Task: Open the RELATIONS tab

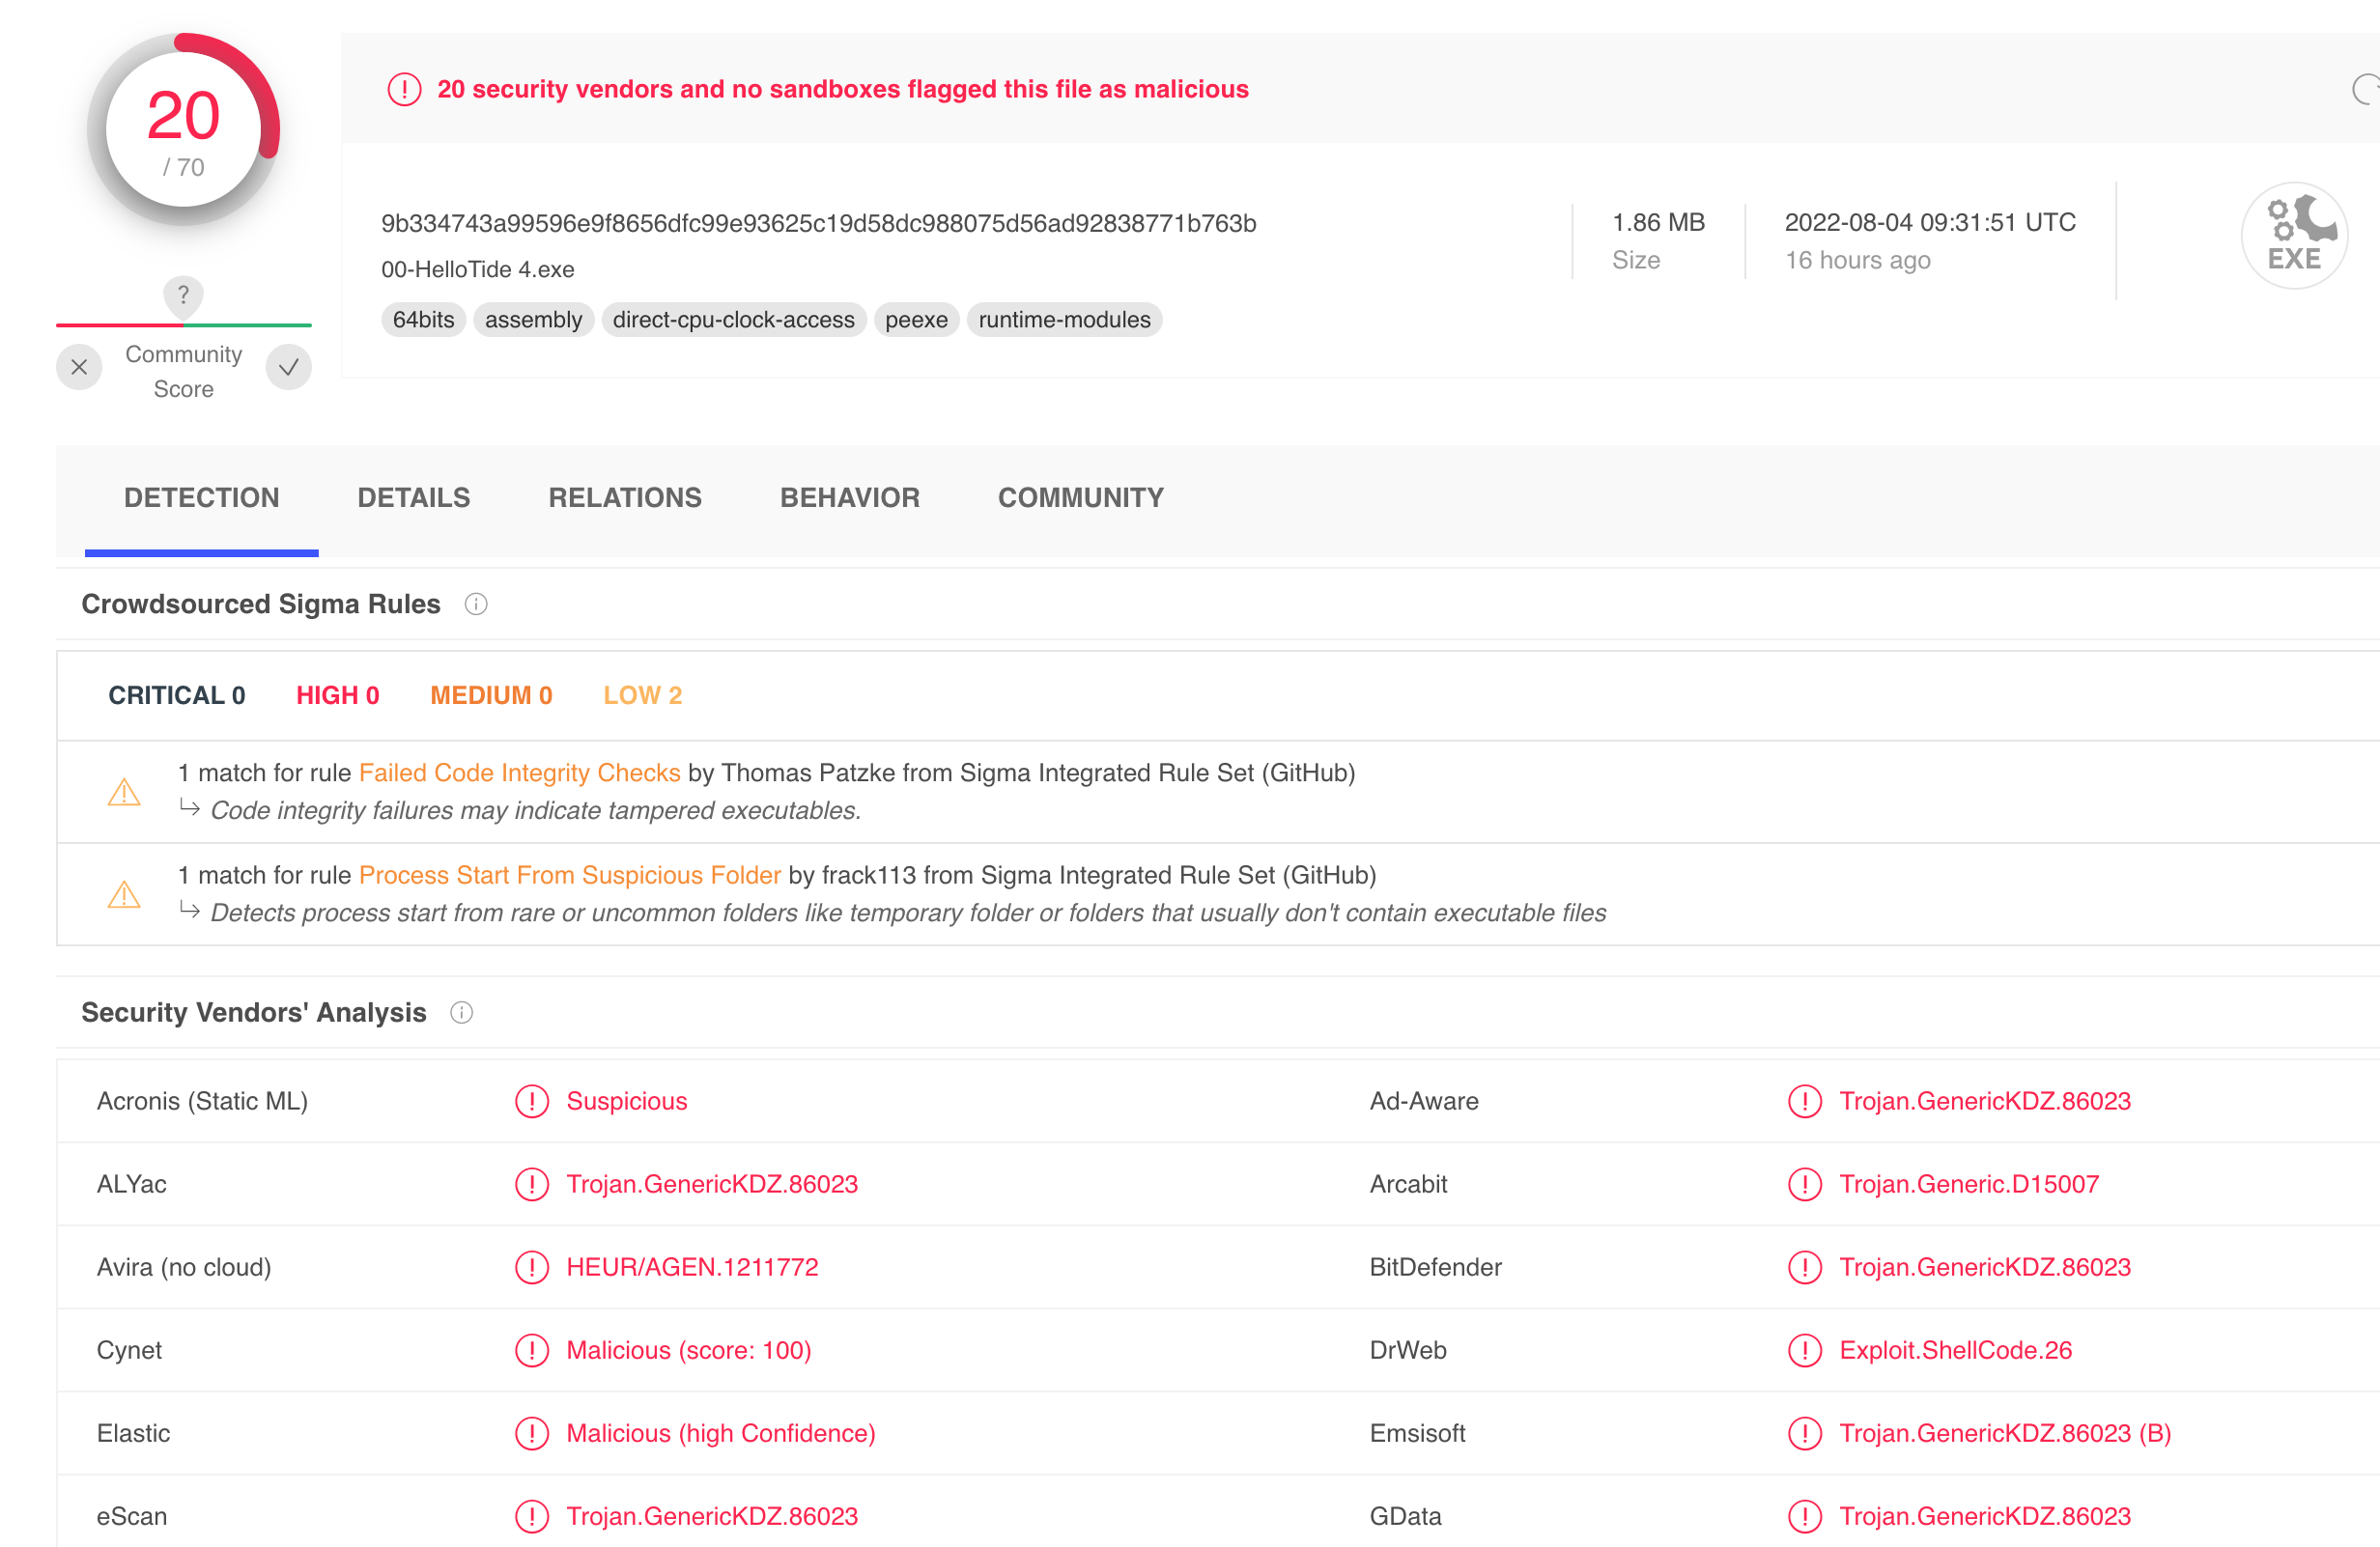Action: point(624,497)
